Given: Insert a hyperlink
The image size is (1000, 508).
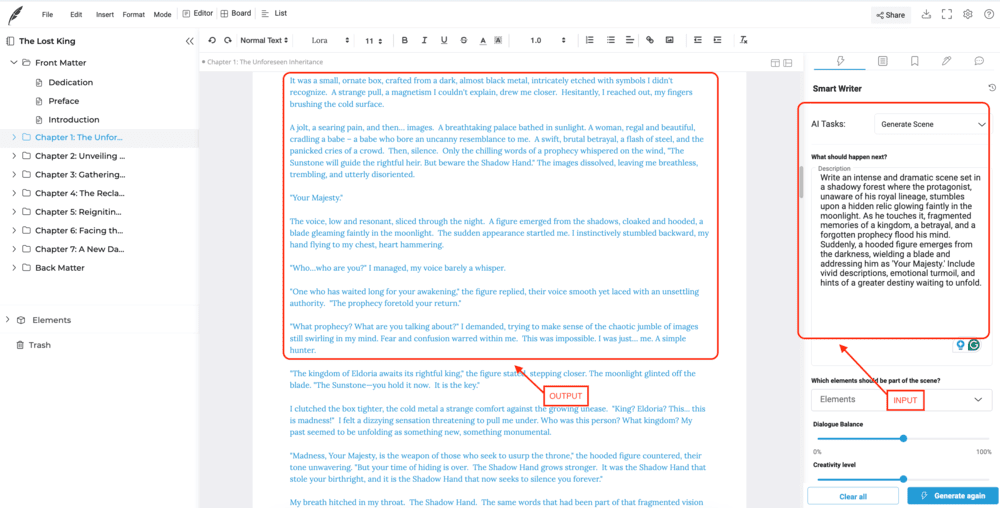Looking at the screenshot, I should click(650, 40).
